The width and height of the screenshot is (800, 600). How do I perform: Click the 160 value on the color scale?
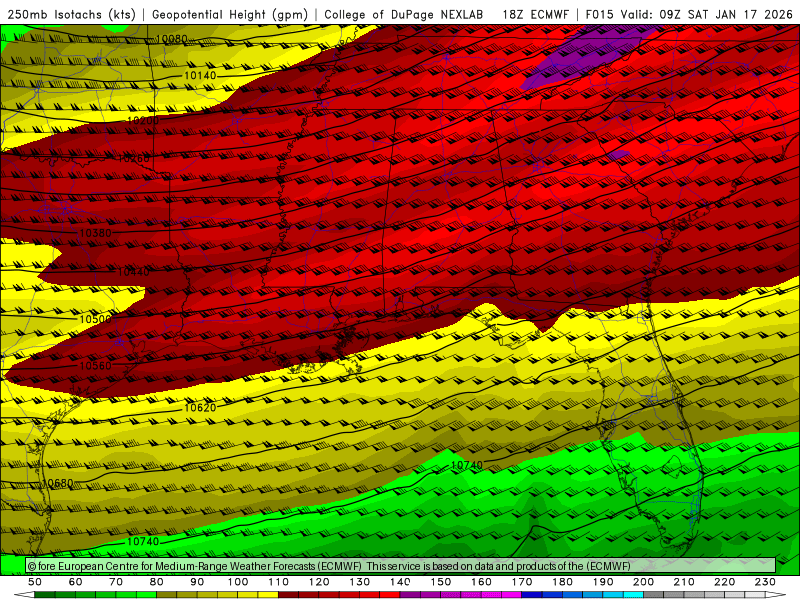[x=481, y=582]
